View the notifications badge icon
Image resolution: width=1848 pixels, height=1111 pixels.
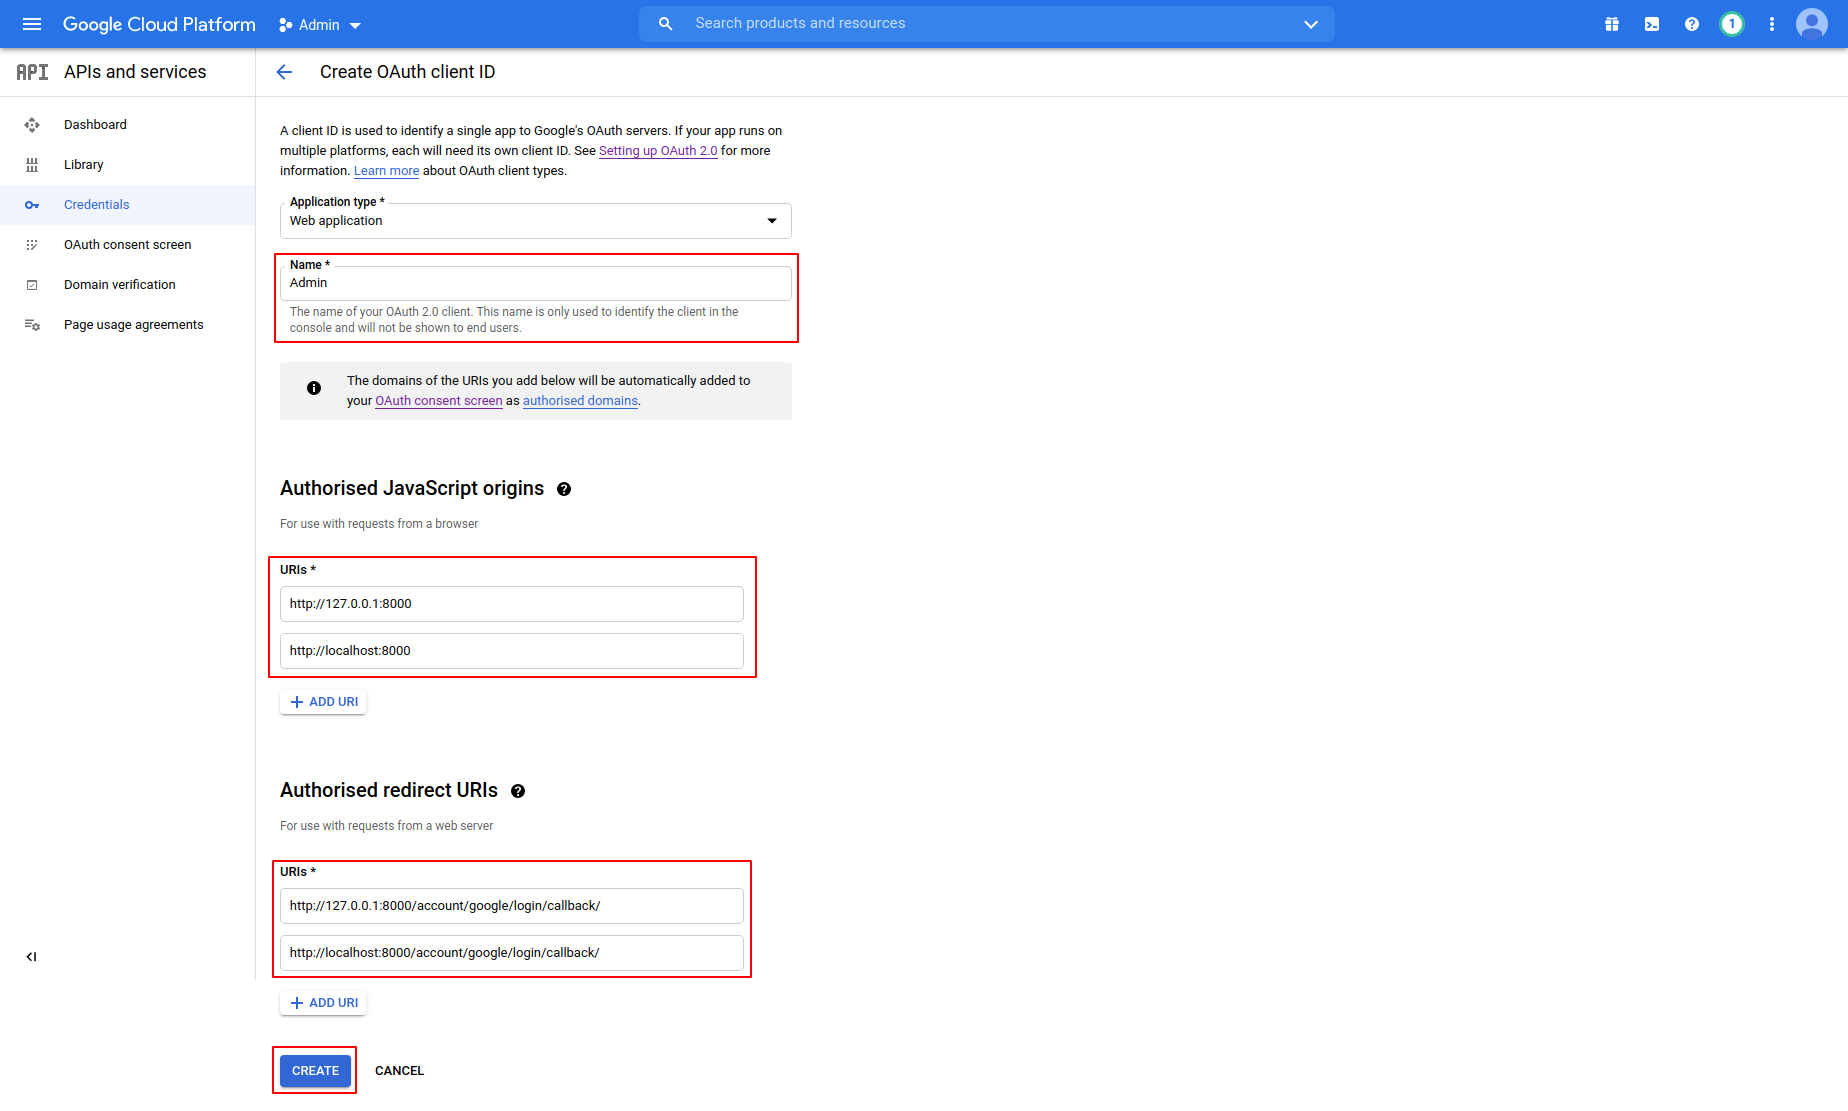[1732, 24]
